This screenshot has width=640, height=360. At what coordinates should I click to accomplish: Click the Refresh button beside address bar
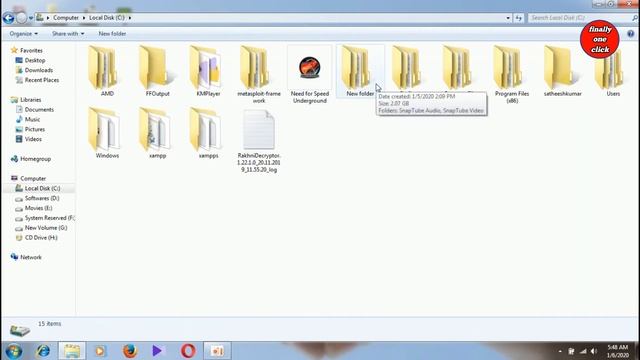[518, 18]
